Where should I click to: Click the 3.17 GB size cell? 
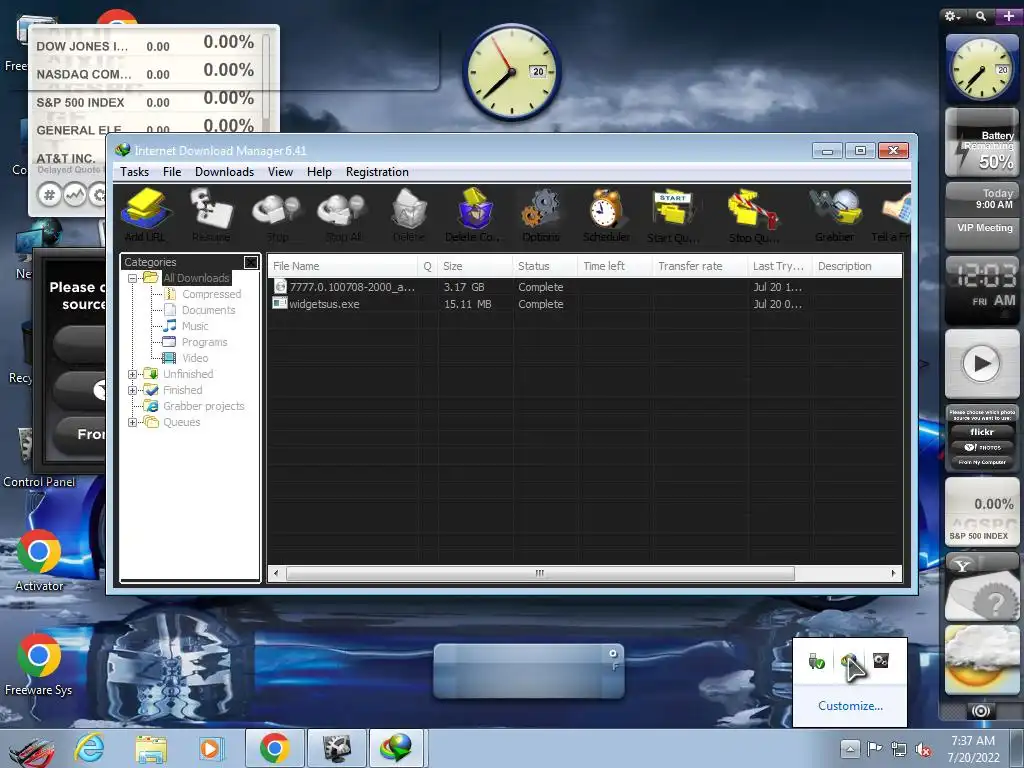(x=464, y=287)
